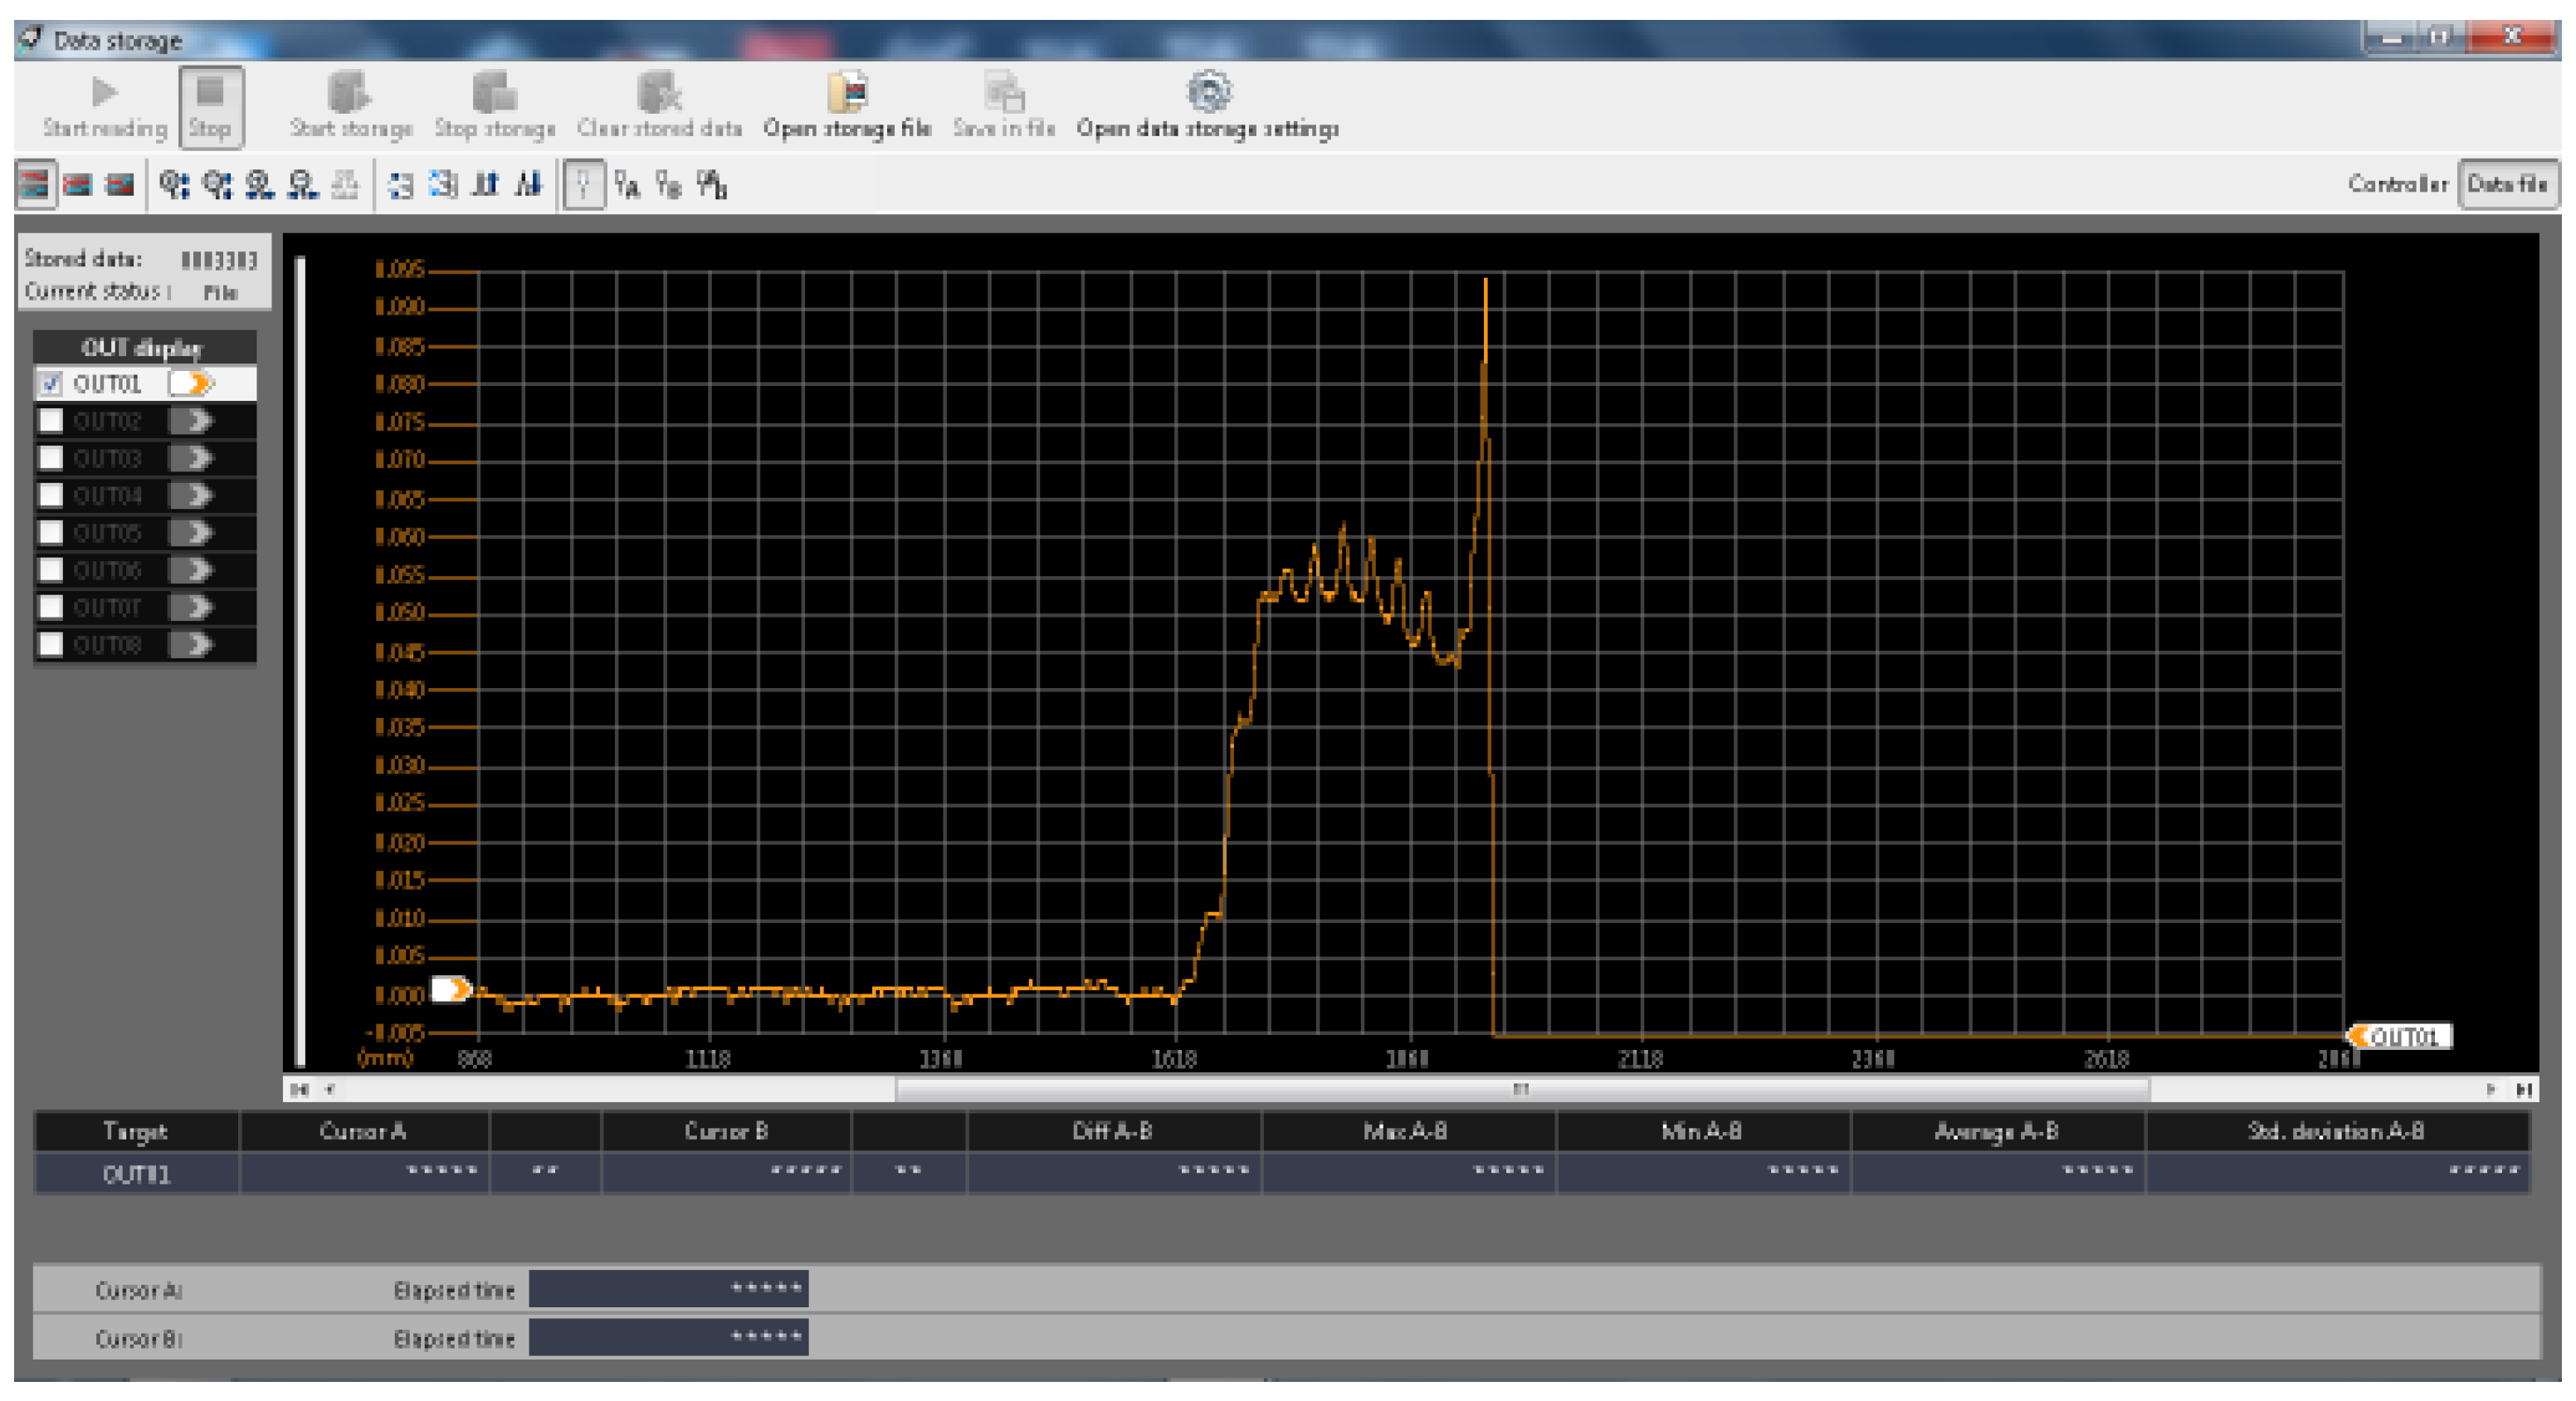Click the OUT01 arrow marker in list

click(191, 384)
